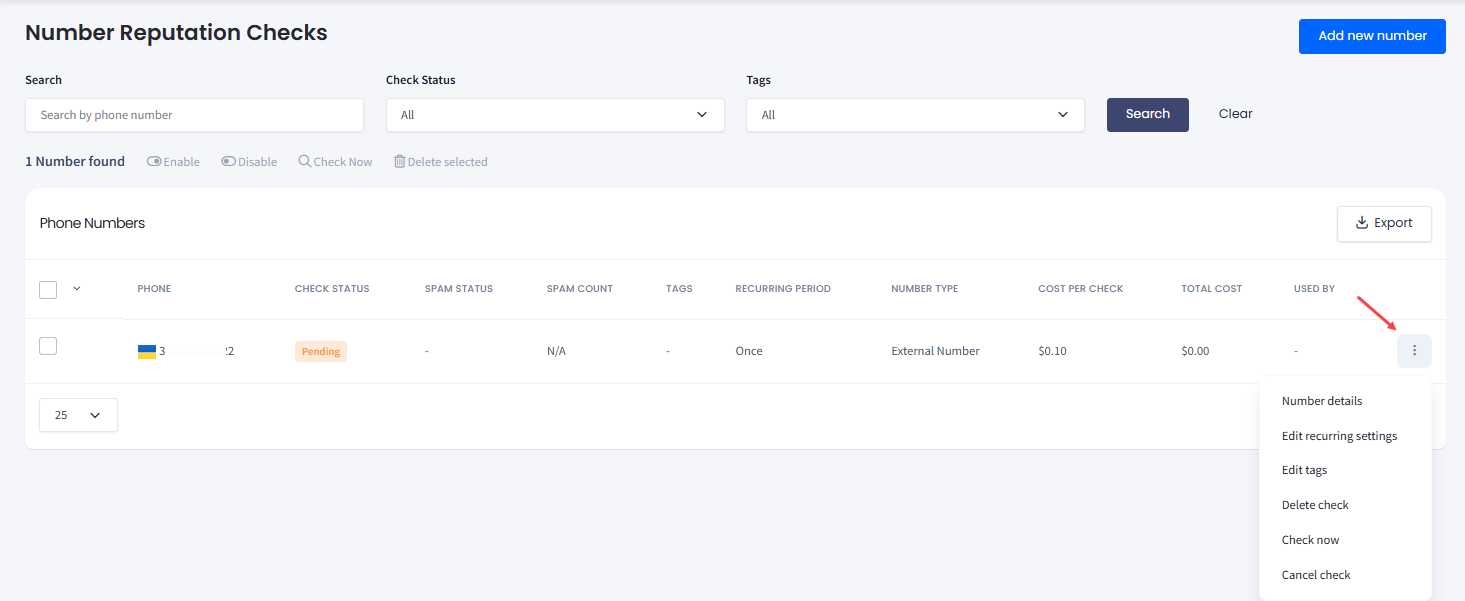
Task: Open the 25 per page dropdown
Action: click(78, 415)
